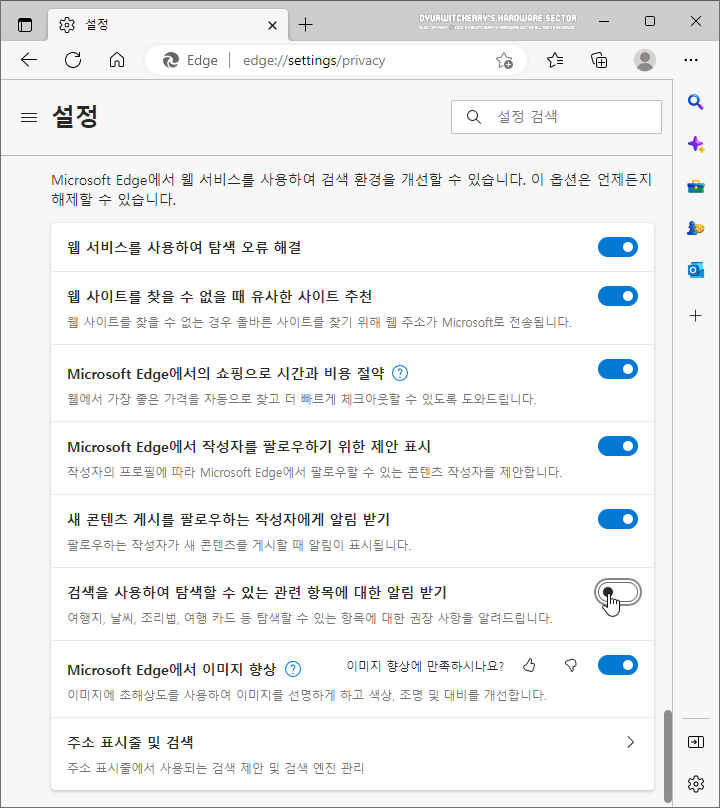Toggle creator follow suggestions switch
This screenshot has height=808, width=720.
point(618,446)
